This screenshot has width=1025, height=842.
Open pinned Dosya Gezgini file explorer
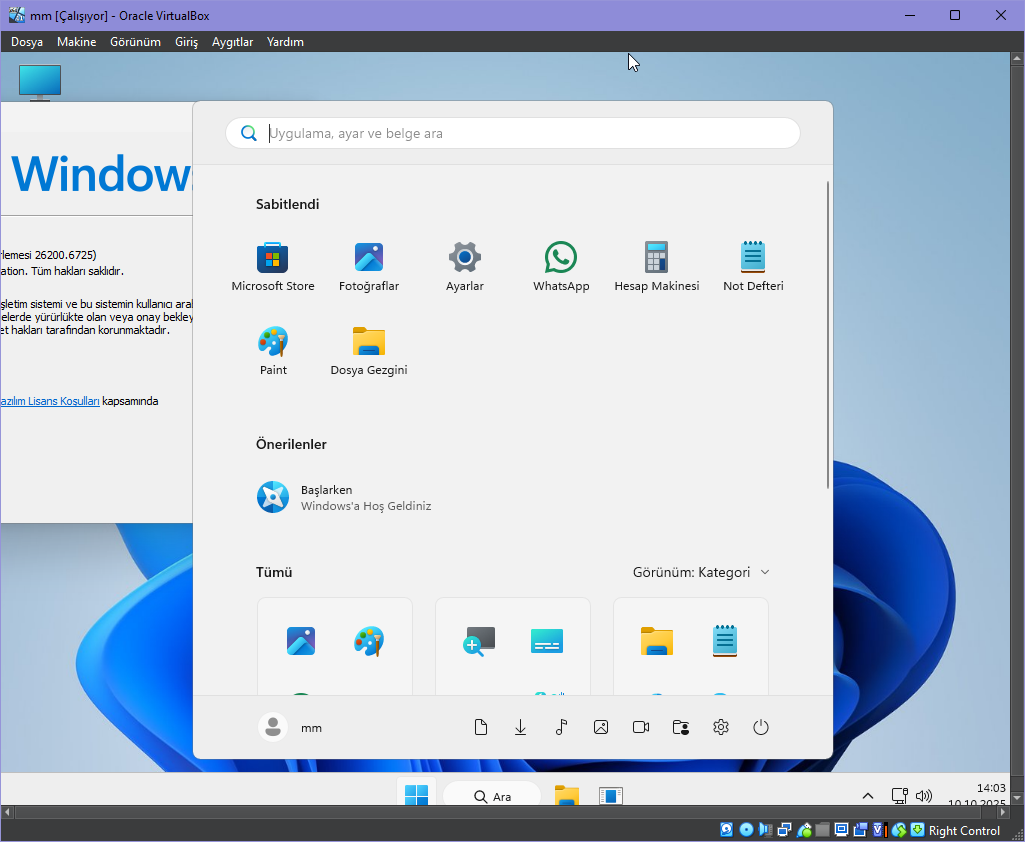[369, 350]
